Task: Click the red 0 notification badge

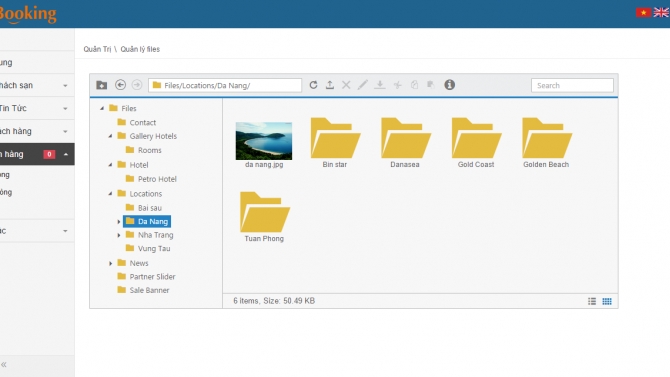Action: click(x=49, y=154)
